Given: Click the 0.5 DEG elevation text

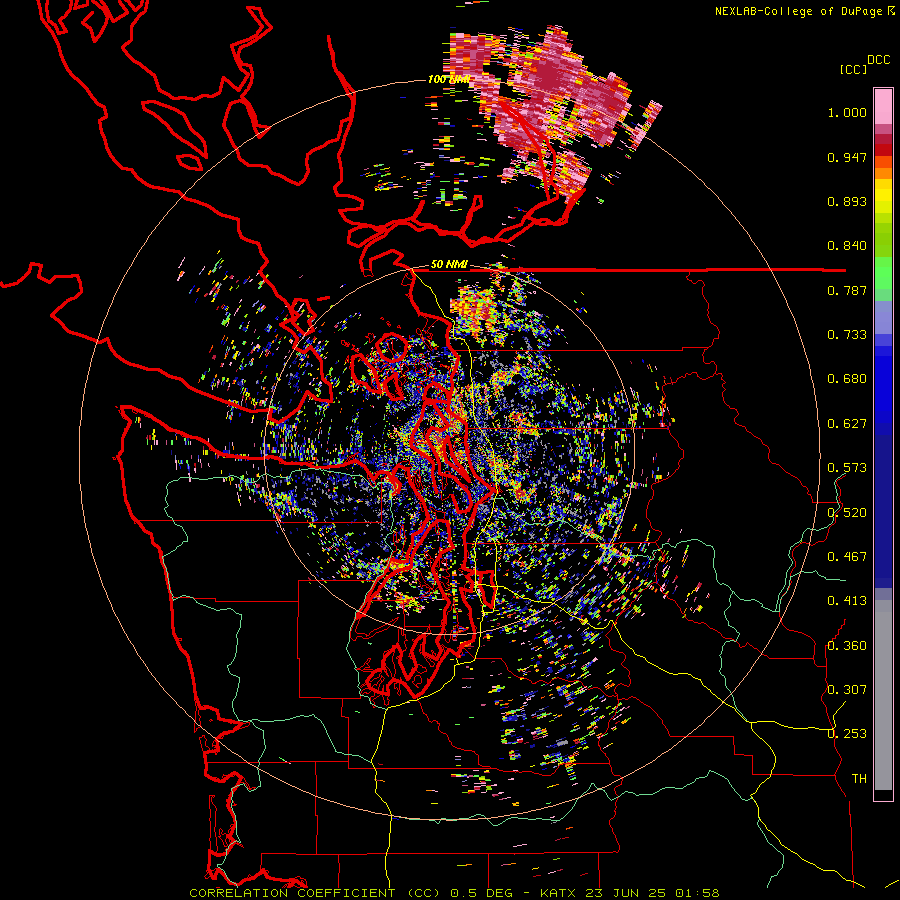Looking at the screenshot, I should 482,893.
